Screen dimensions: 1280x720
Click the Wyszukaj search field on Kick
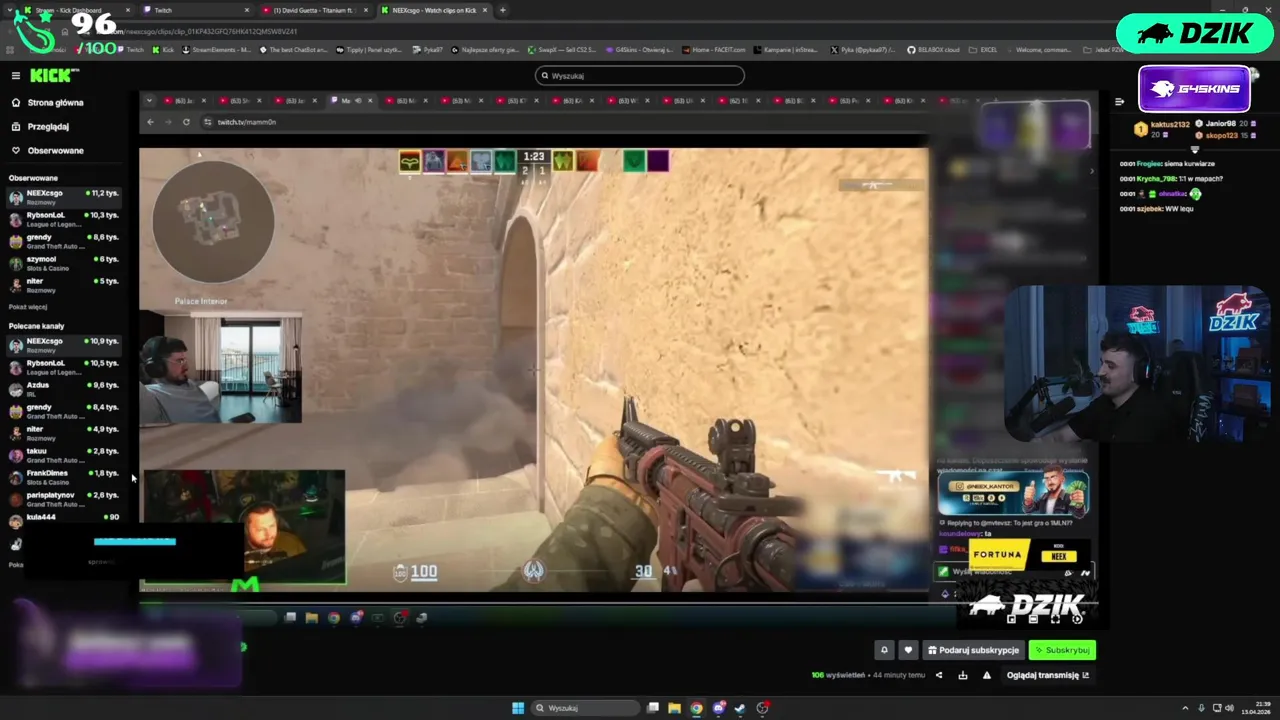click(x=640, y=75)
